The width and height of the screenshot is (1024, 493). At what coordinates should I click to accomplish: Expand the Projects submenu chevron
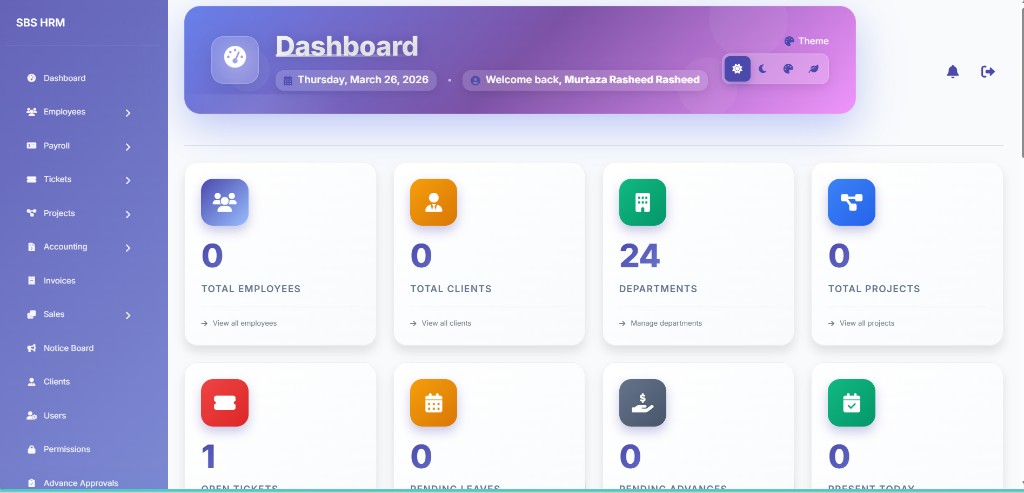pos(128,214)
